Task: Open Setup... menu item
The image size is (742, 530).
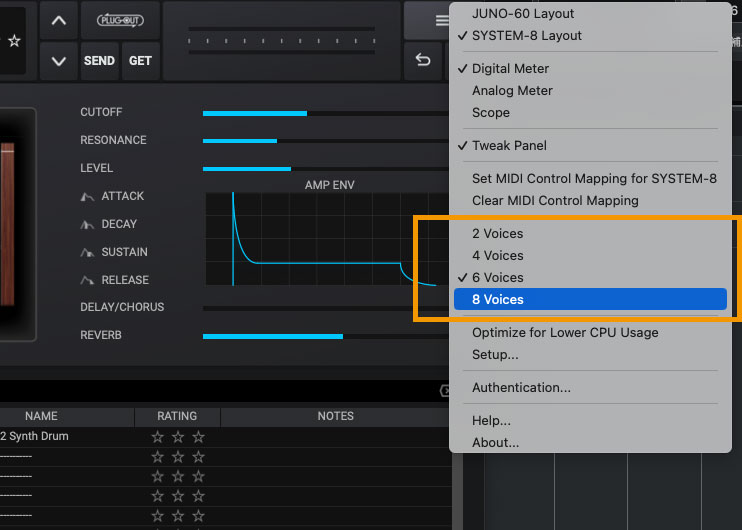Action: click(590, 354)
